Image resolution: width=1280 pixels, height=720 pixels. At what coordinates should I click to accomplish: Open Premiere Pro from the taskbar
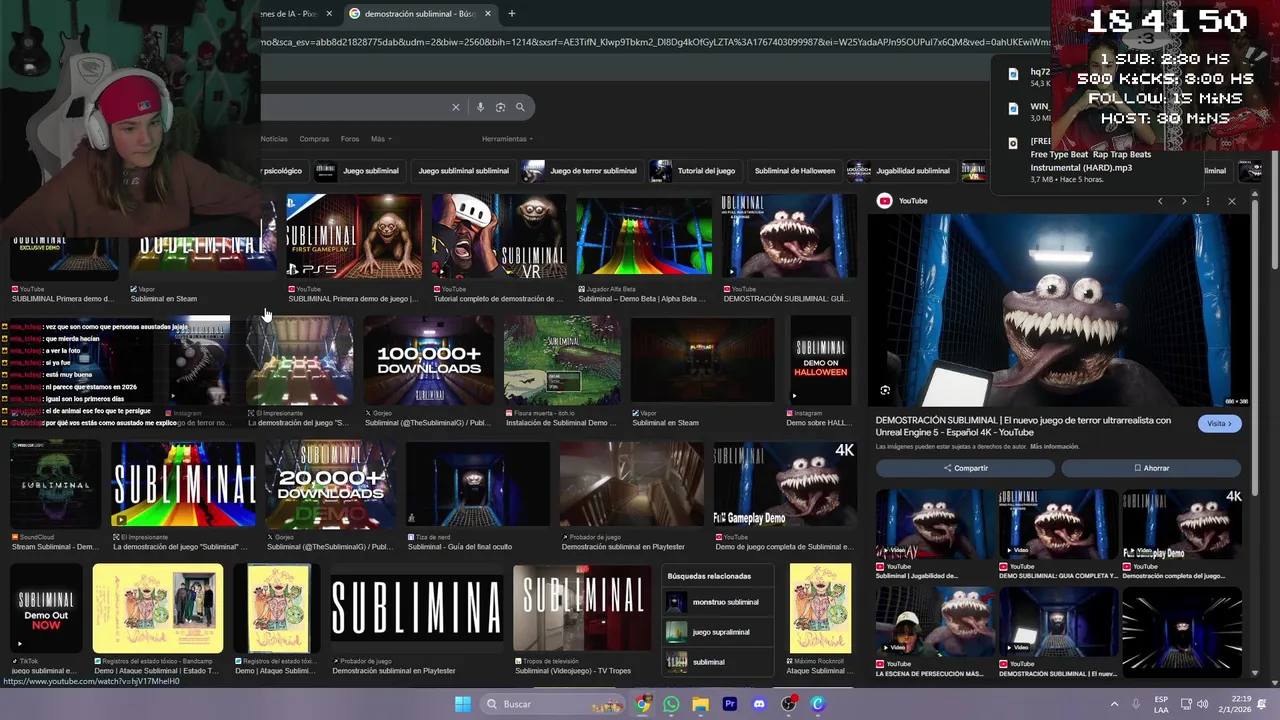[x=729, y=704]
